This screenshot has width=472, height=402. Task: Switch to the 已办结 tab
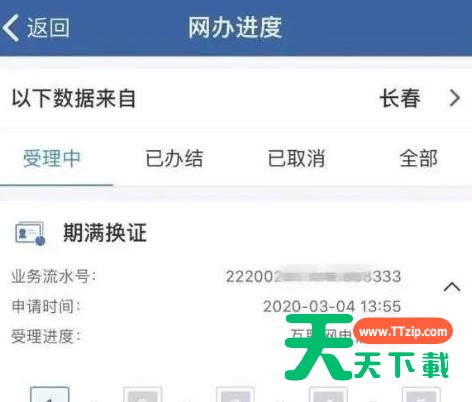tap(174, 158)
